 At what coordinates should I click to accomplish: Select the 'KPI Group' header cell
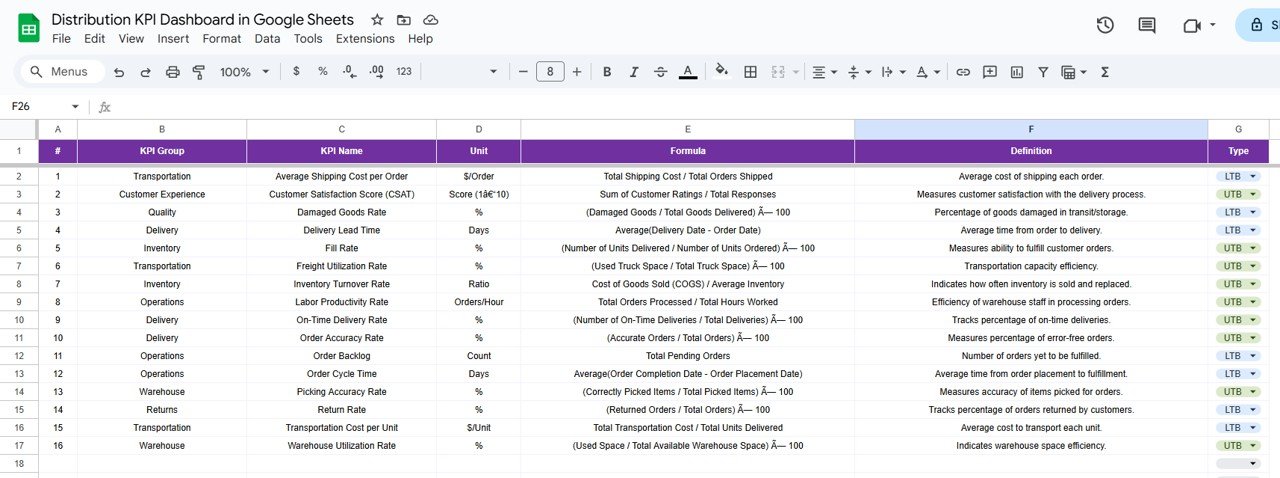[x=162, y=151]
